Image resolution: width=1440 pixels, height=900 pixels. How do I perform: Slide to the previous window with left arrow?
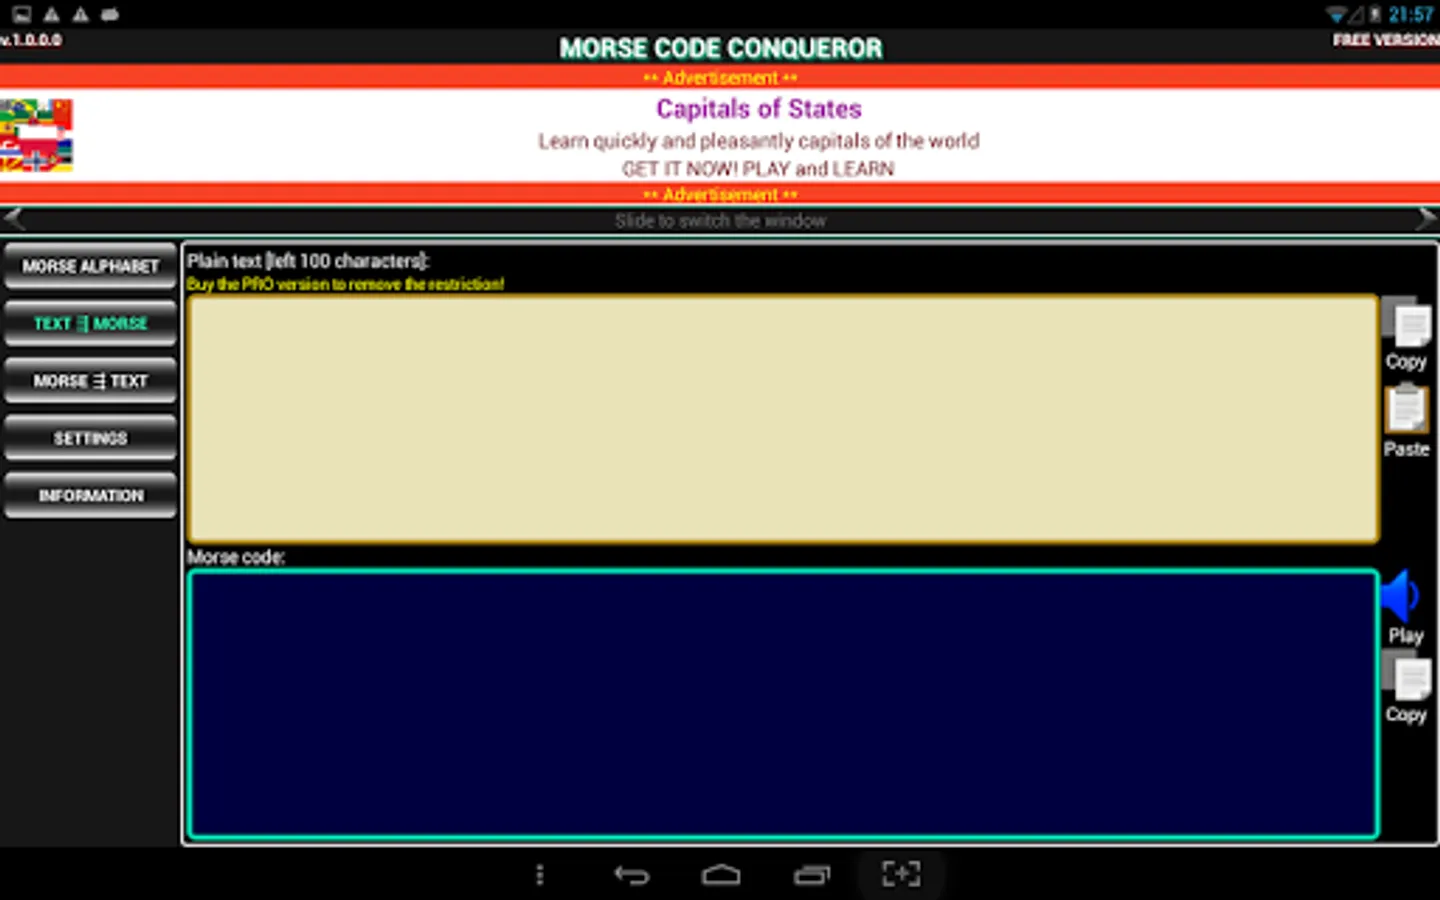[14, 220]
